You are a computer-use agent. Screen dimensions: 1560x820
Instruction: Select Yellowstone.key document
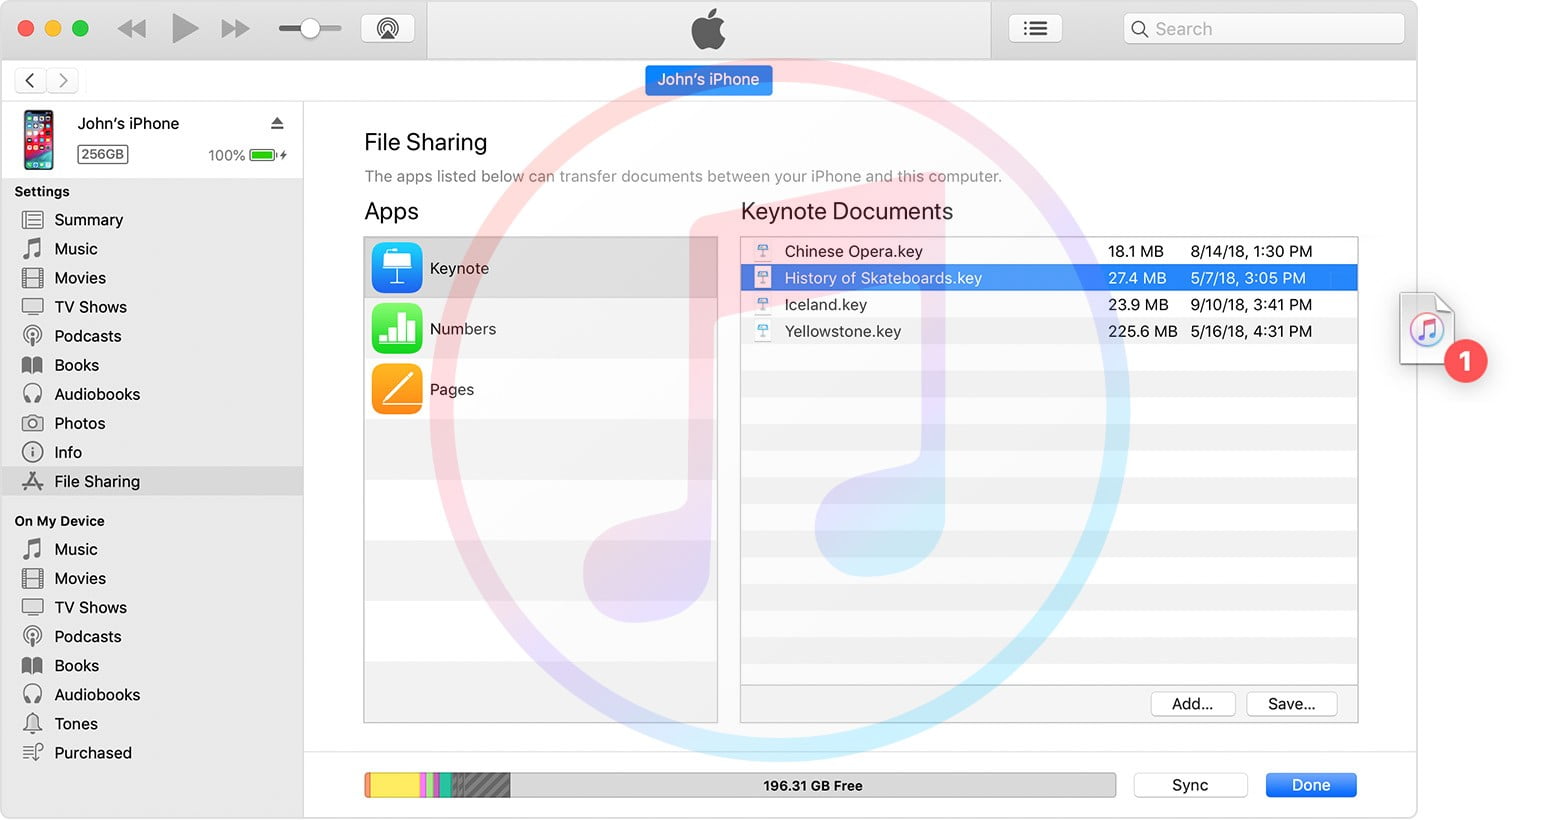(1049, 331)
